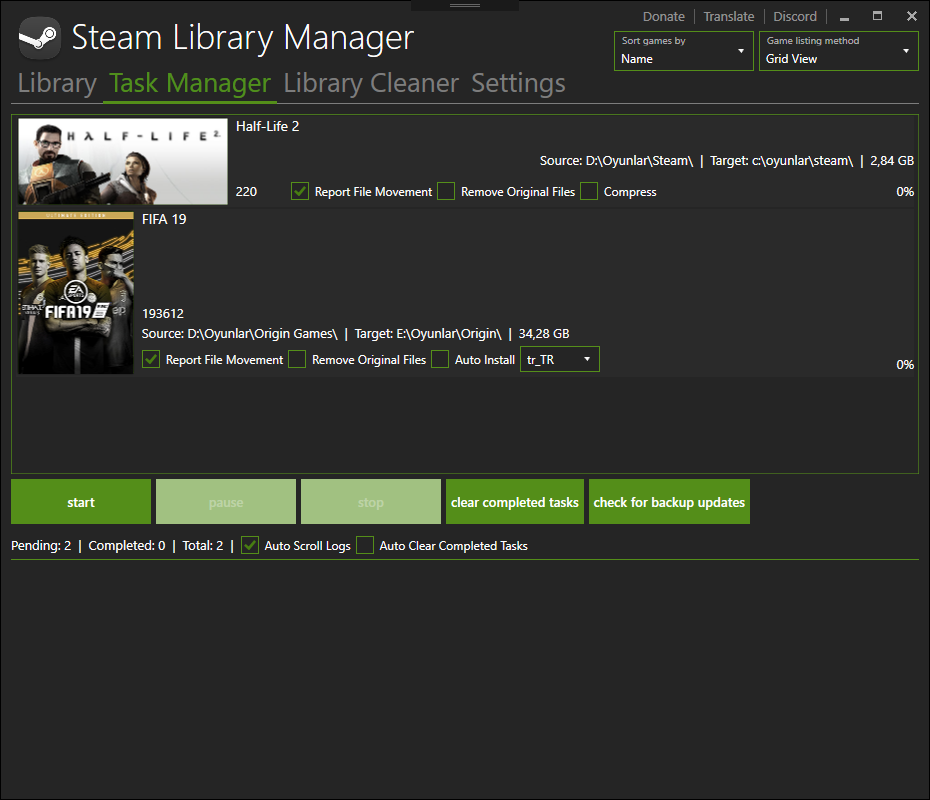Viewport: 930px width, 800px height.
Task: Go to the Settings tab
Action: tap(518, 84)
